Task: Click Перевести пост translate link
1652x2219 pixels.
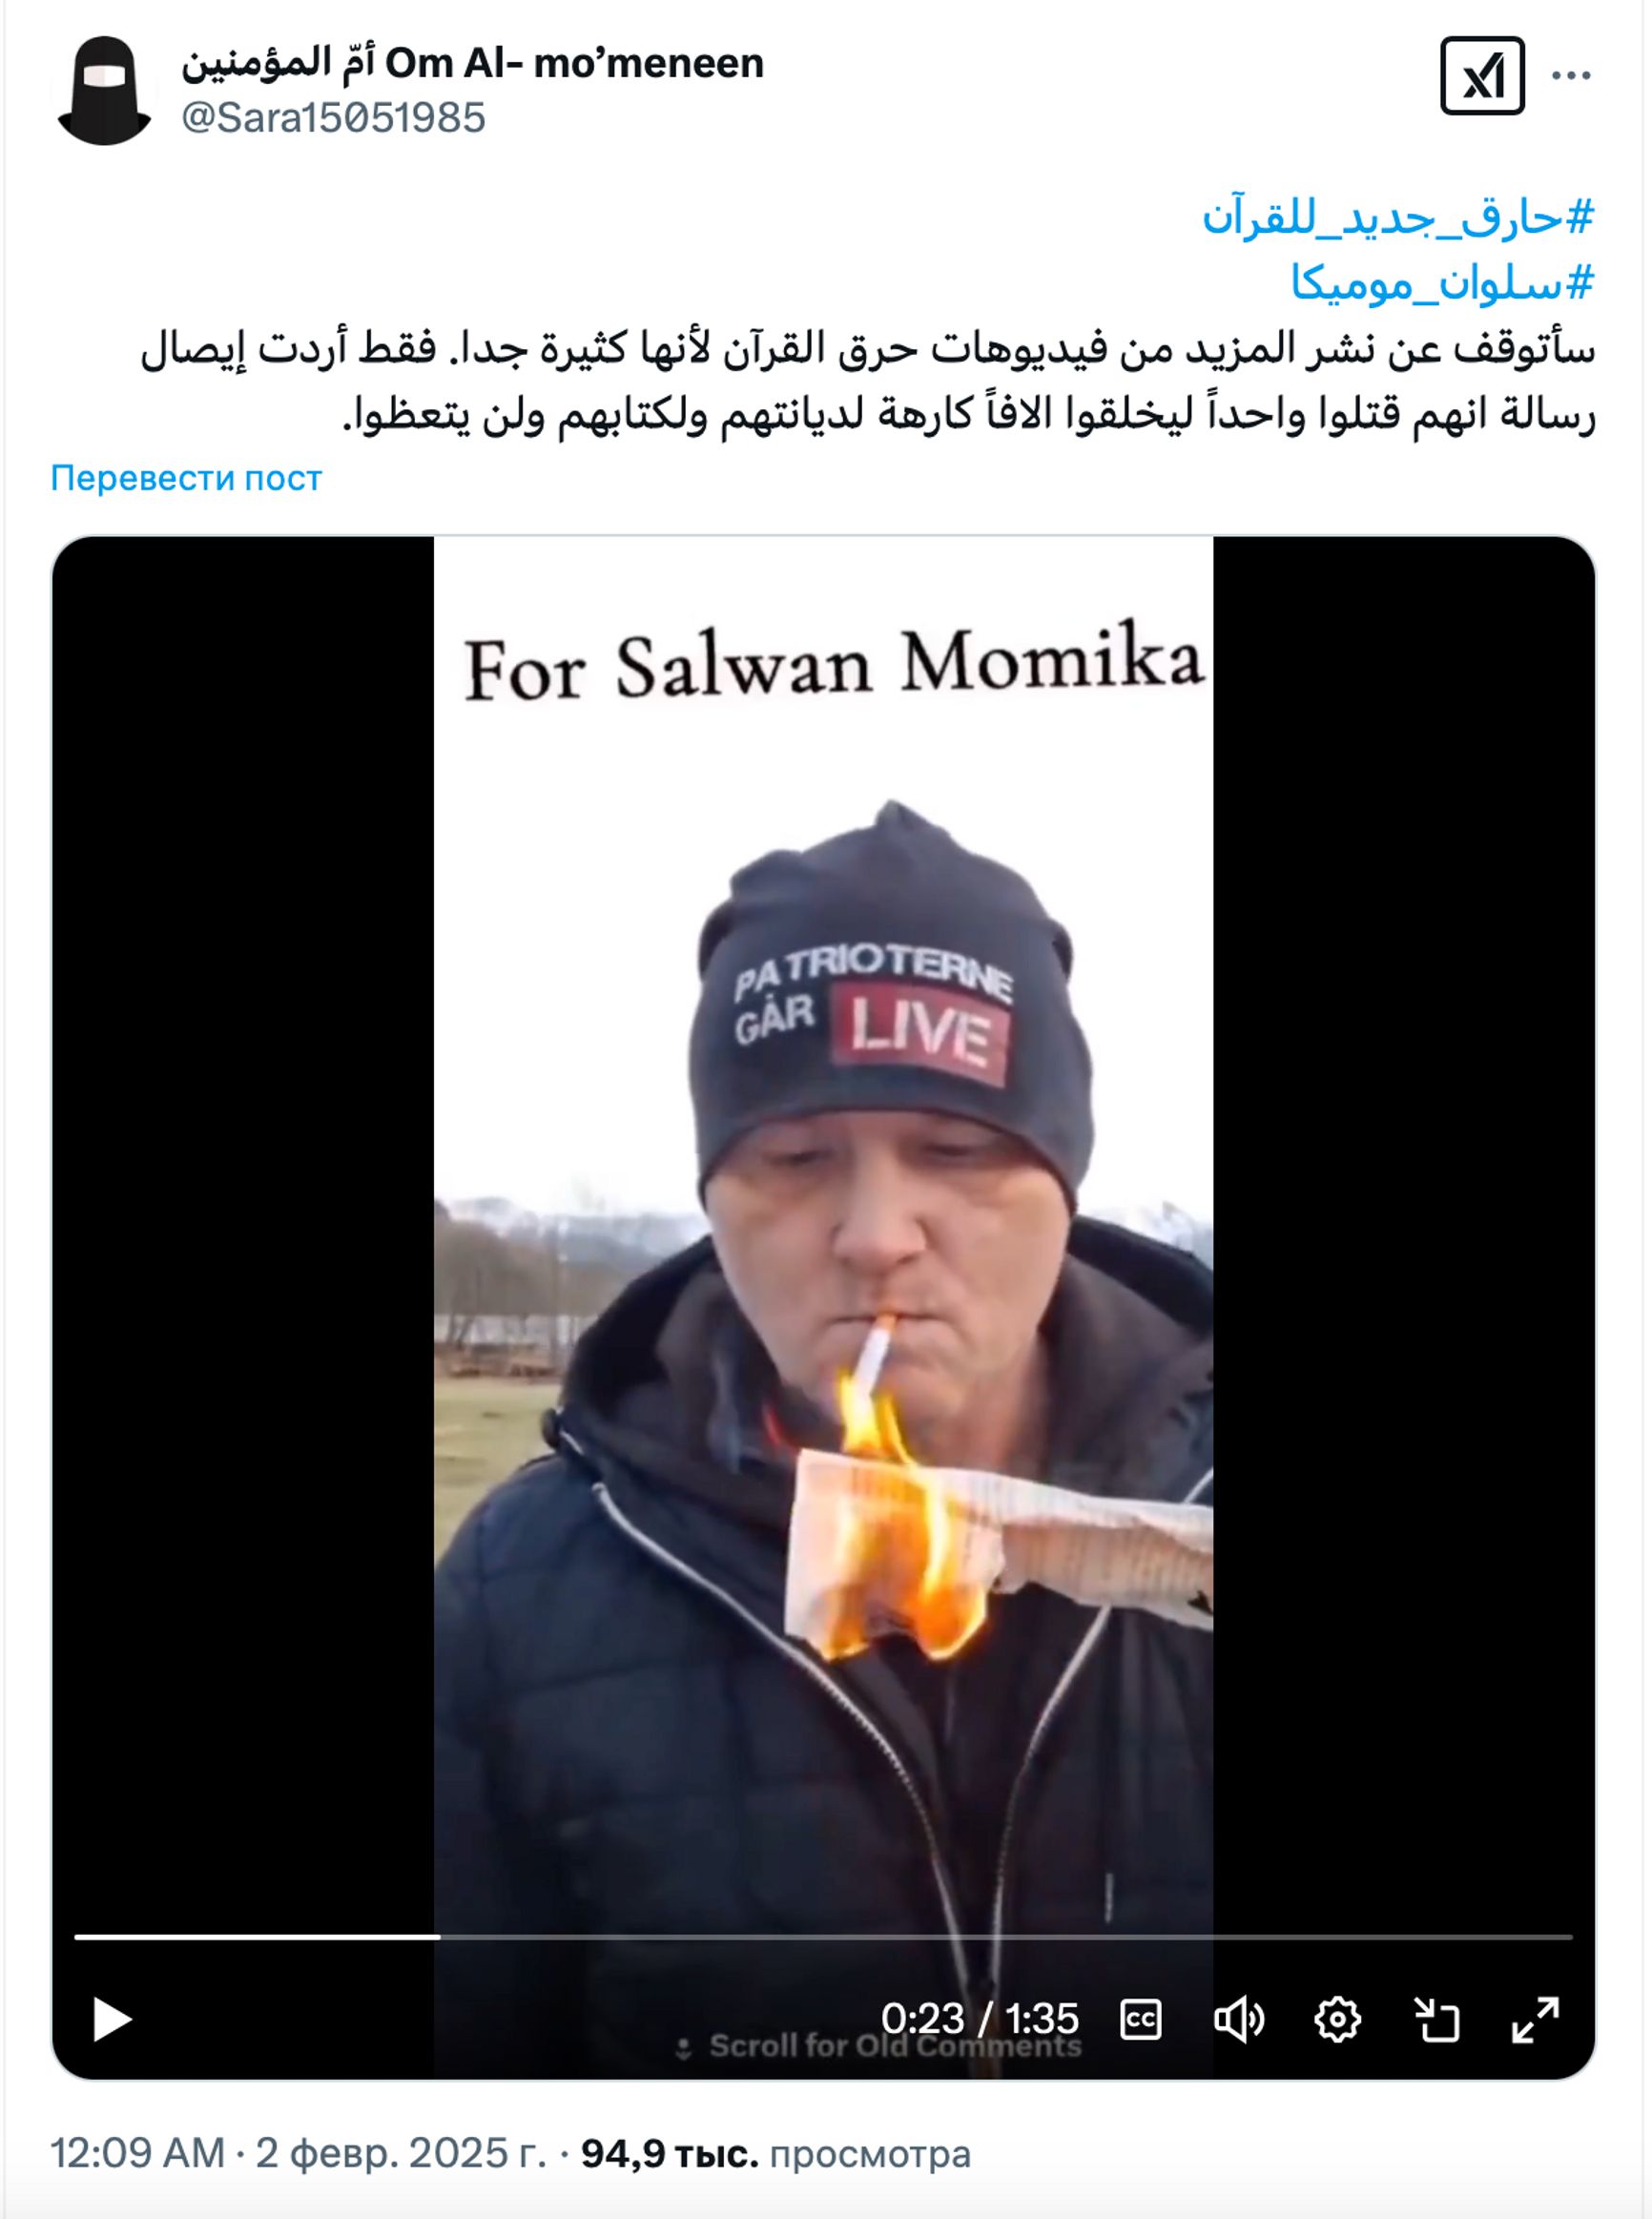Action: click(x=186, y=478)
